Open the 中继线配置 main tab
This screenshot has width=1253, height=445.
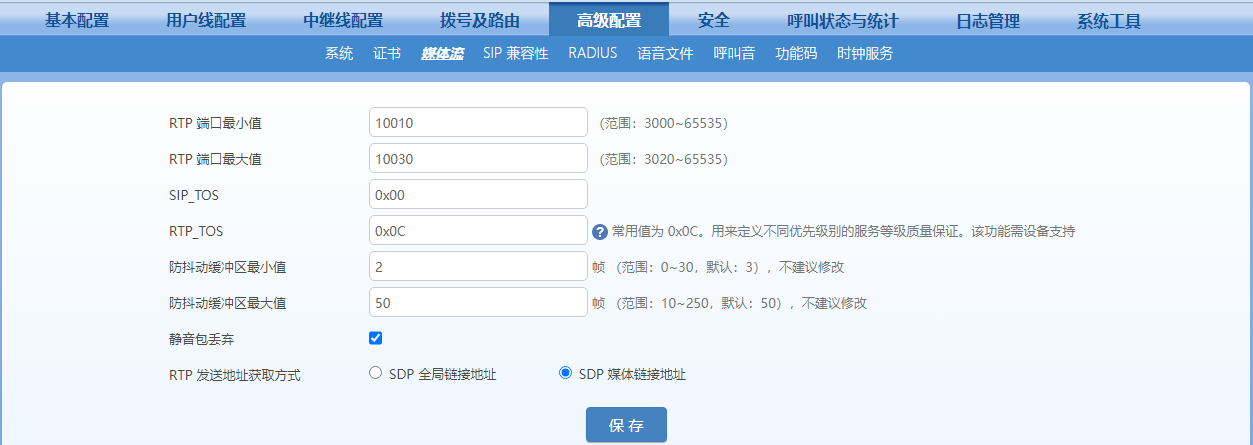coord(343,21)
